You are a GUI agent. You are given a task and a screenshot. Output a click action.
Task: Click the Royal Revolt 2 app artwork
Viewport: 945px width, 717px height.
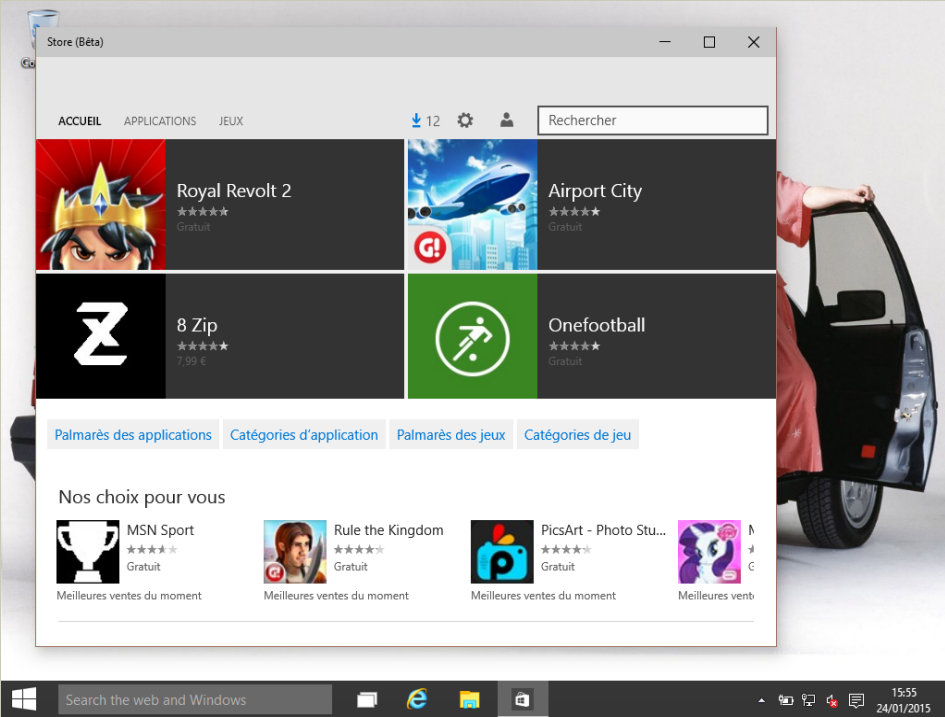tap(101, 204)
